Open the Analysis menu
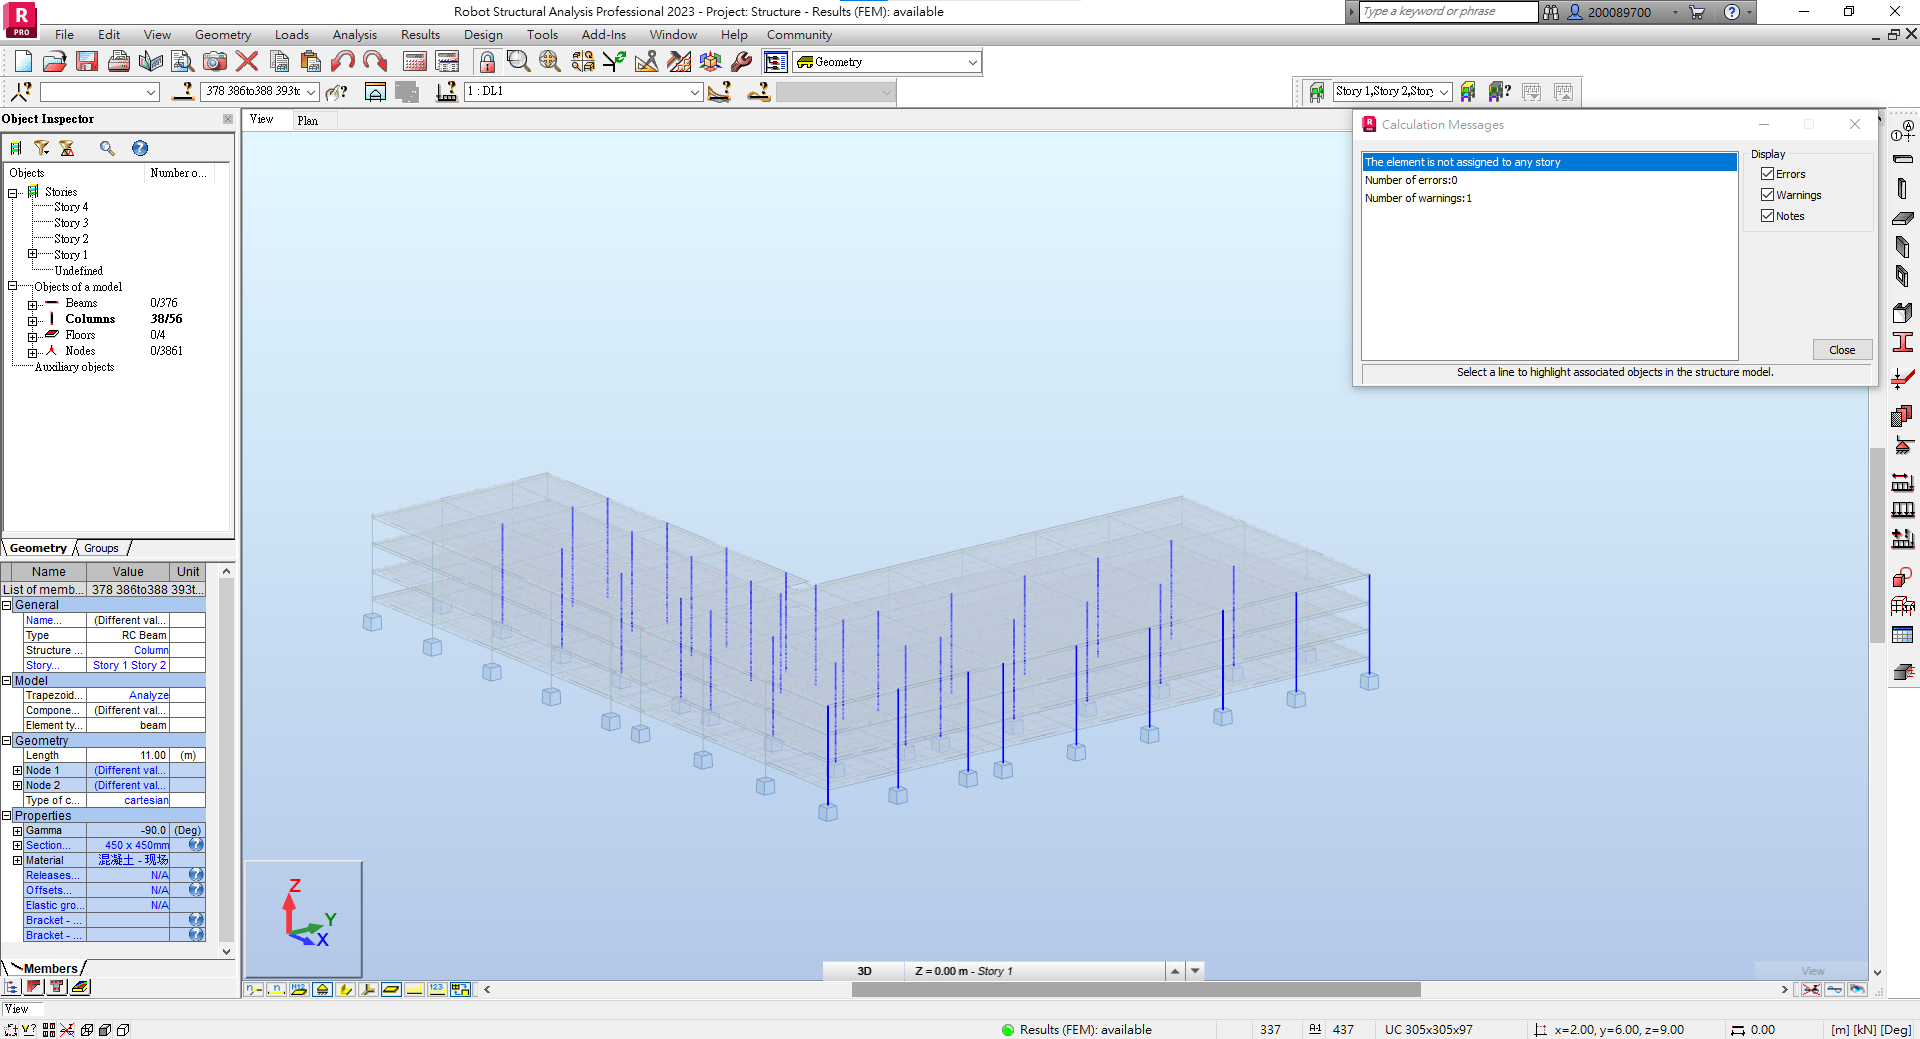Viewport: 1920px width, 1039px height. tap(354, 34)
